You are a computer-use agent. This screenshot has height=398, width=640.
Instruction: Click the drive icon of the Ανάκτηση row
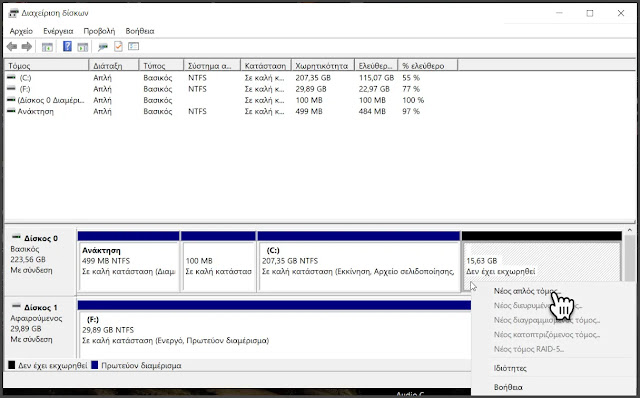click(x=11, y=111)
